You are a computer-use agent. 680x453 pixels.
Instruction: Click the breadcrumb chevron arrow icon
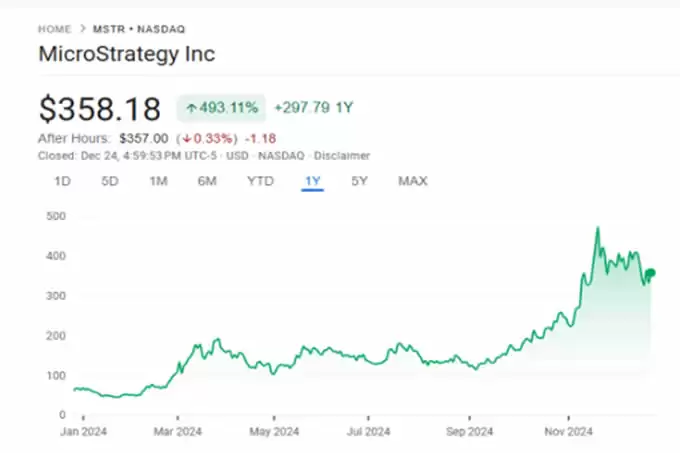click(82, 29)
